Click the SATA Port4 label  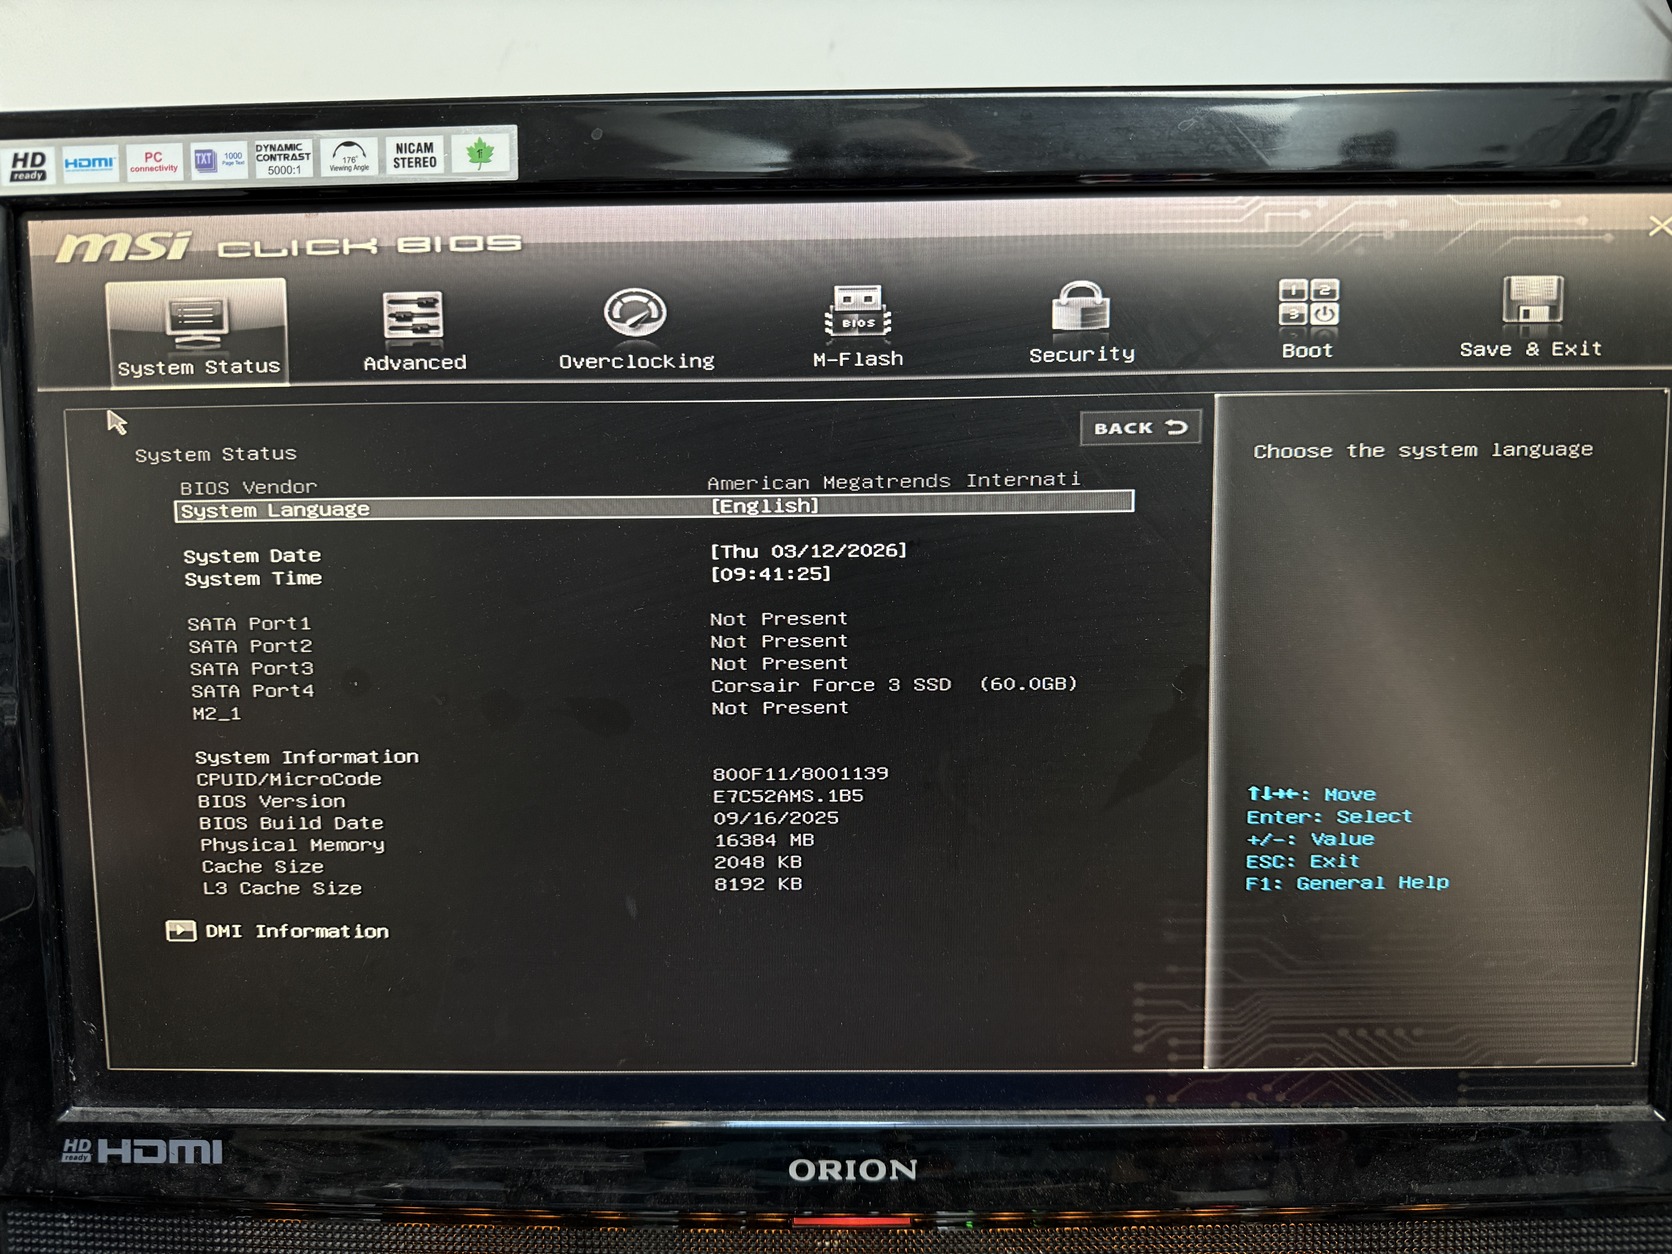pos(252,691)
